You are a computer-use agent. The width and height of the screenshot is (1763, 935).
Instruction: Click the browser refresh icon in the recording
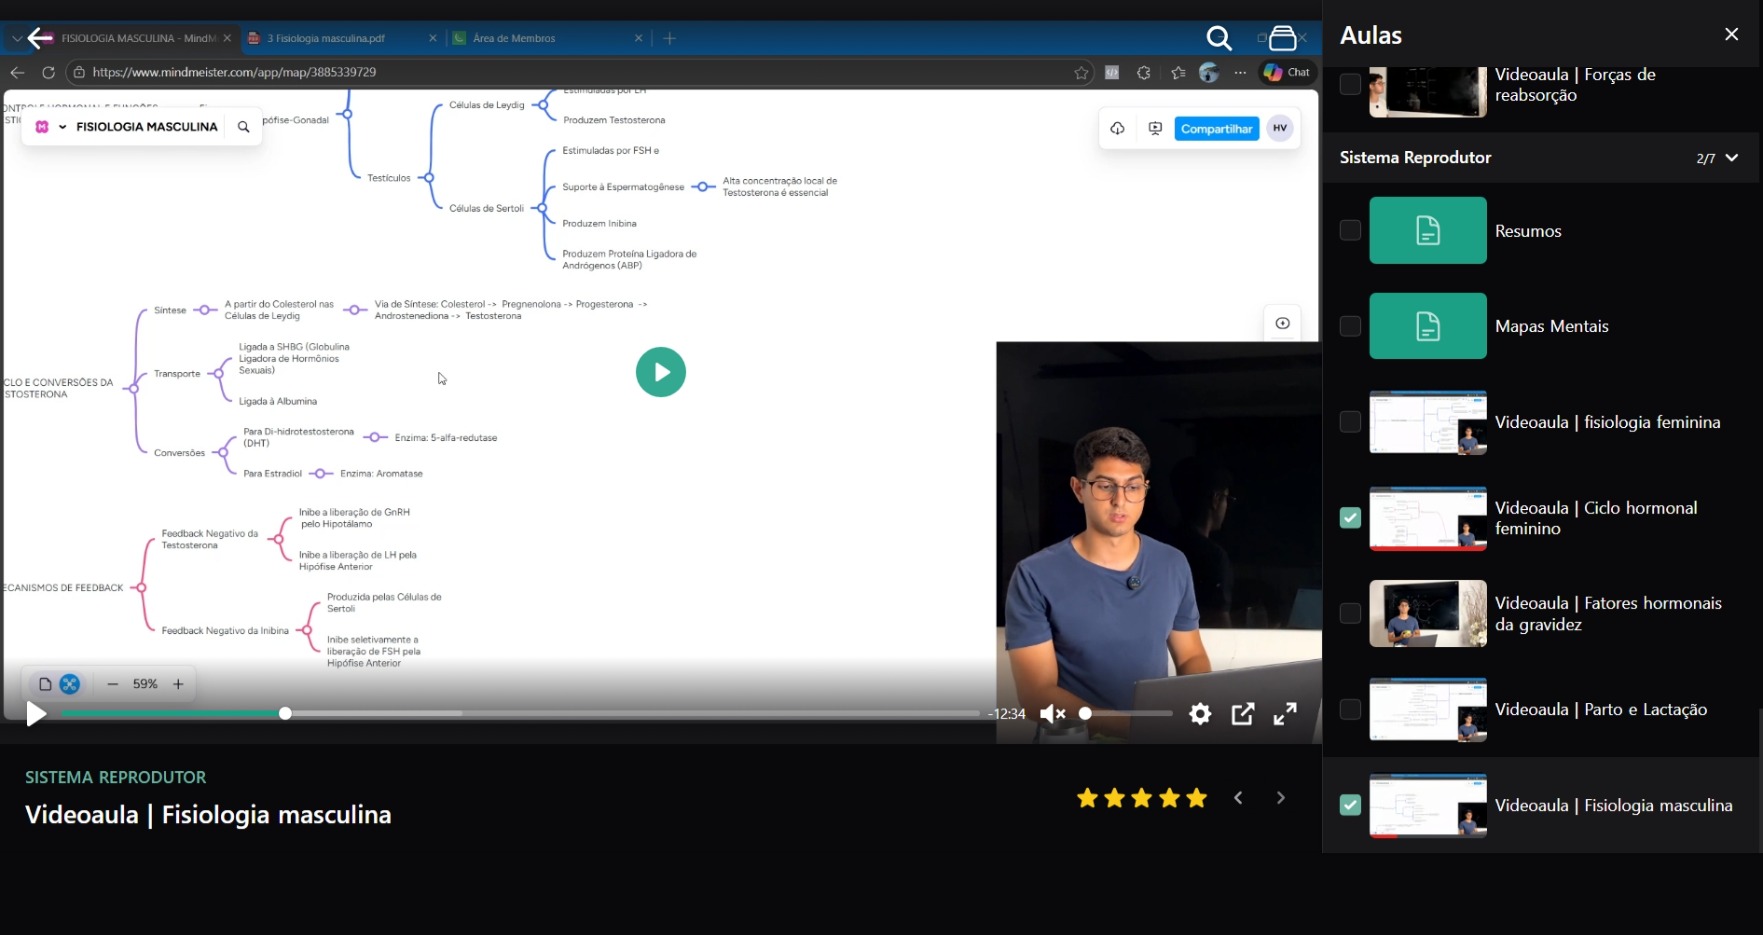[48, 72]
